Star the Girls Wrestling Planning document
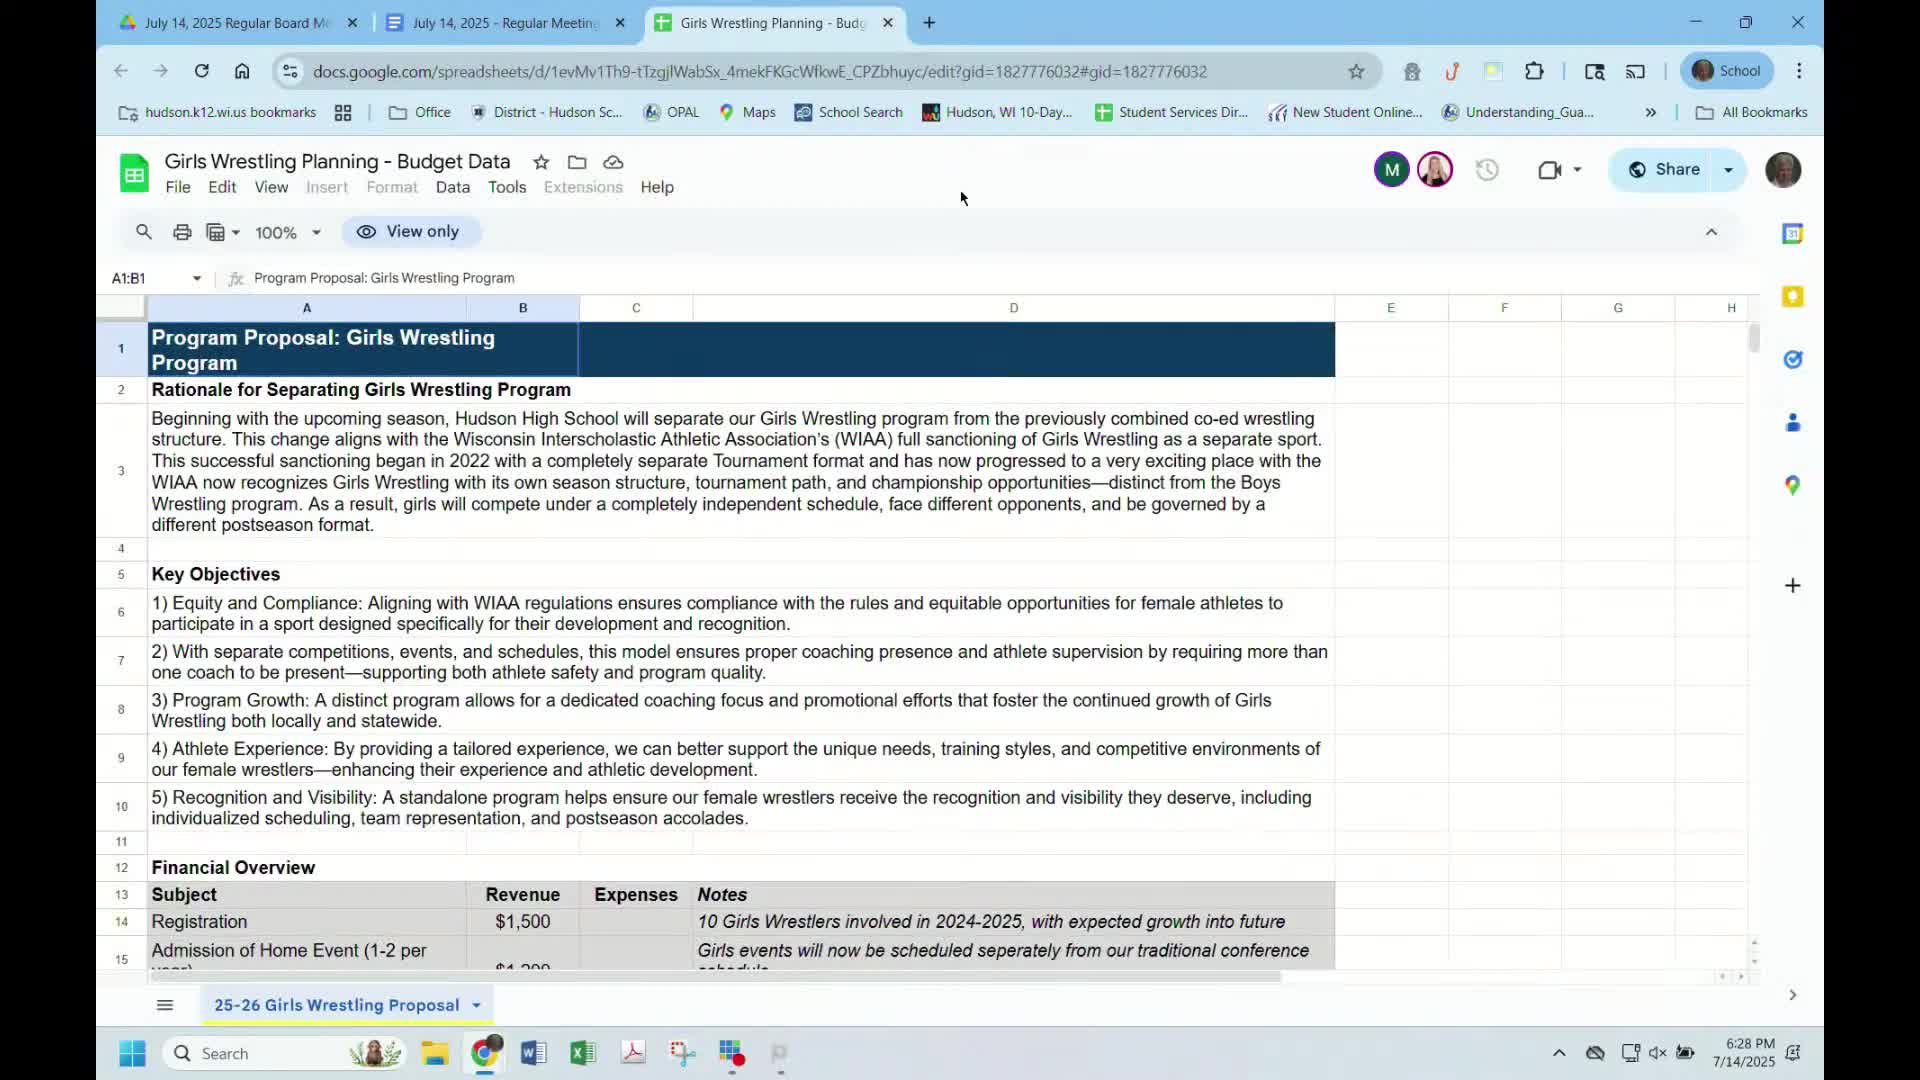 click(x=541, y=162)
